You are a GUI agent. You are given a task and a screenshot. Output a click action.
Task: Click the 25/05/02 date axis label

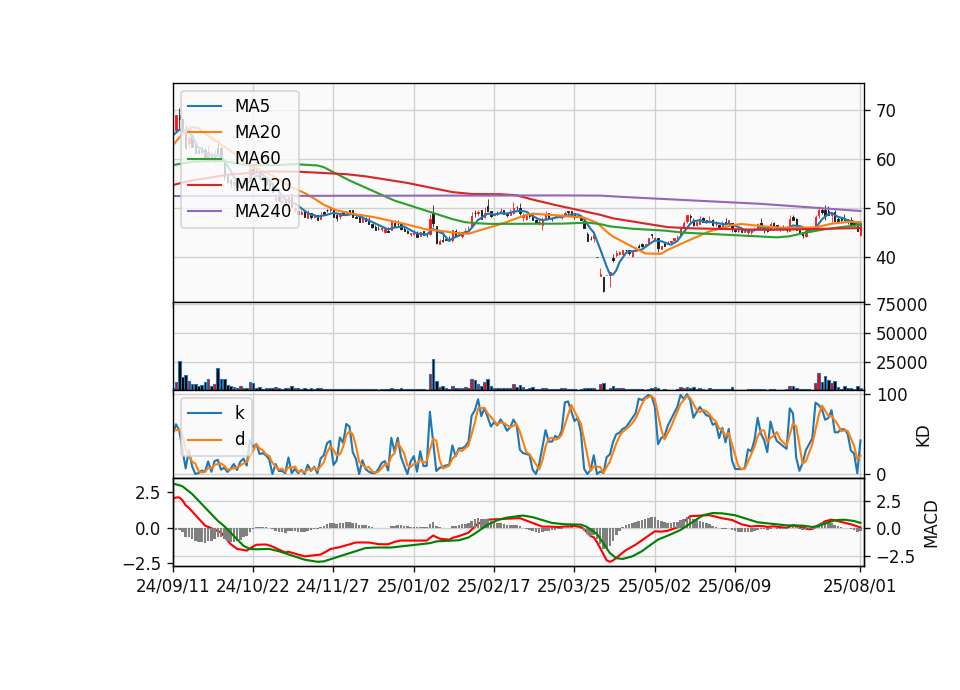point(654,586)
